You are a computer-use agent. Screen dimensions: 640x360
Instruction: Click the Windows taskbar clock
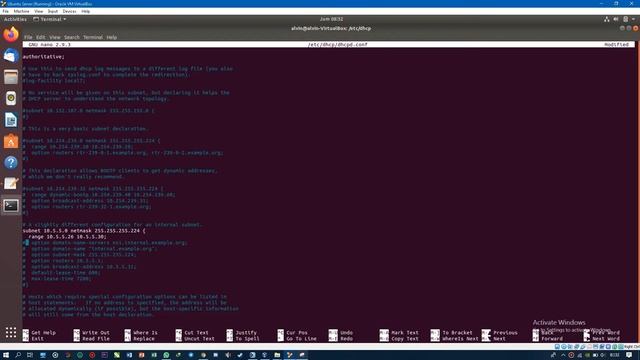(615, 355)
